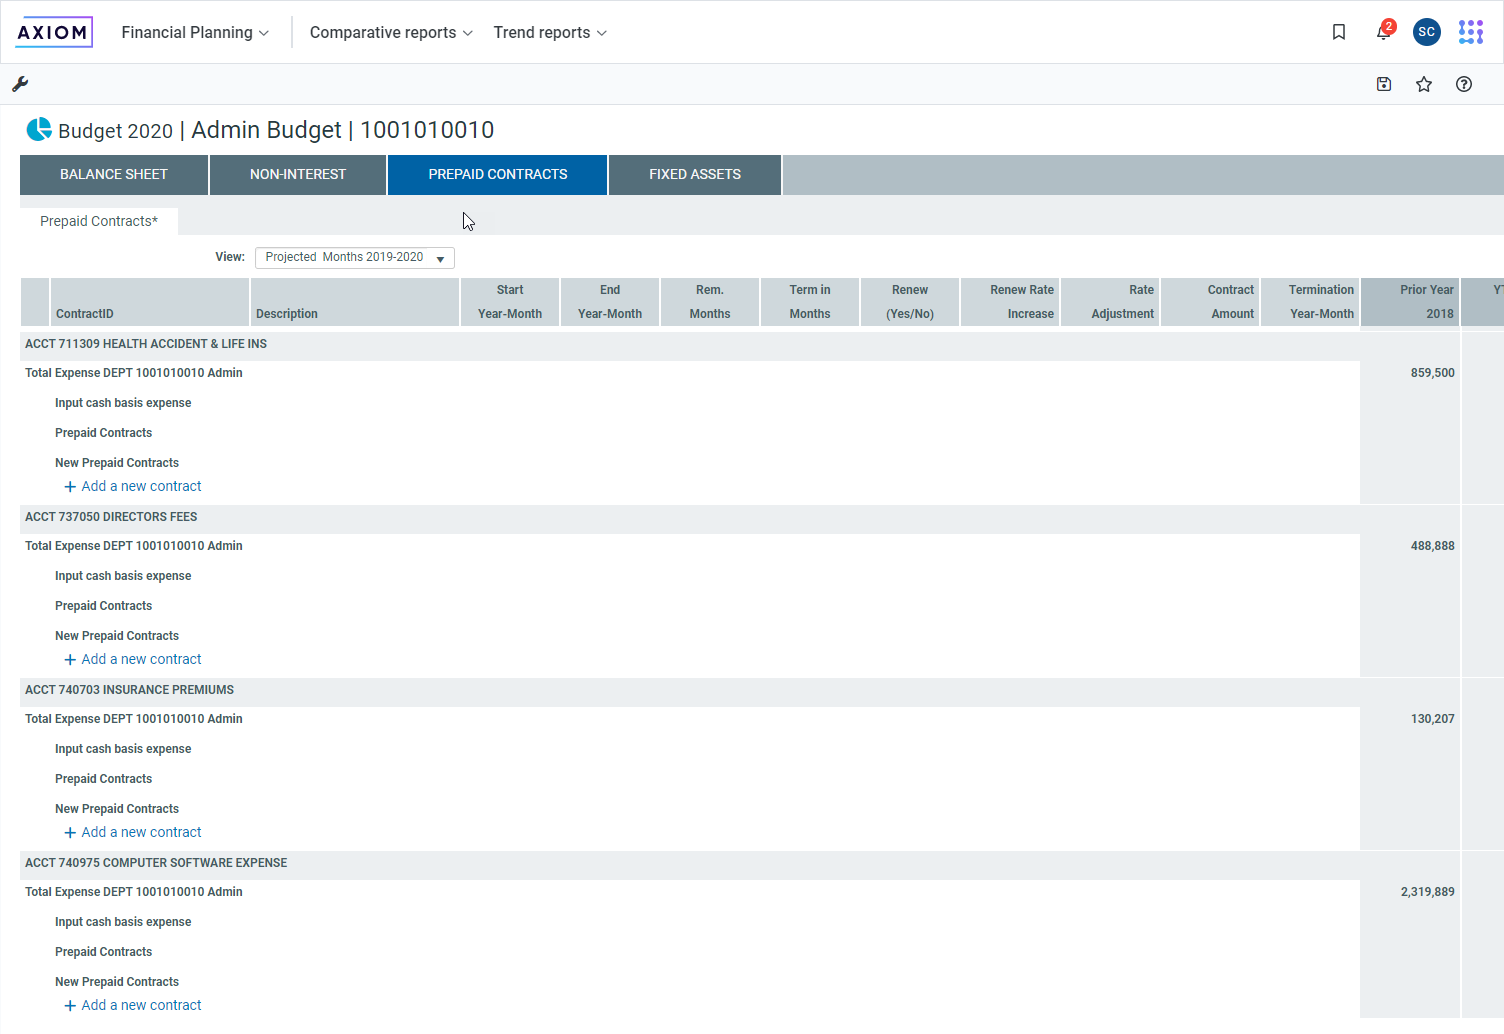Switch to the FIXED ASSETS tab
The image size is (1504, 1034).
[x=695, y=175]
